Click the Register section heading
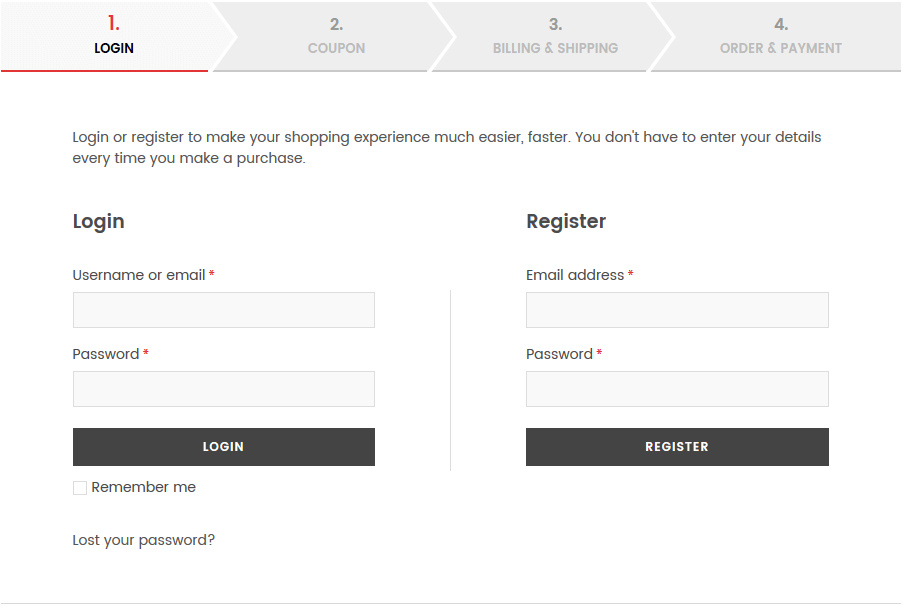Screen dimensions: 903x606 click(566, 221)
